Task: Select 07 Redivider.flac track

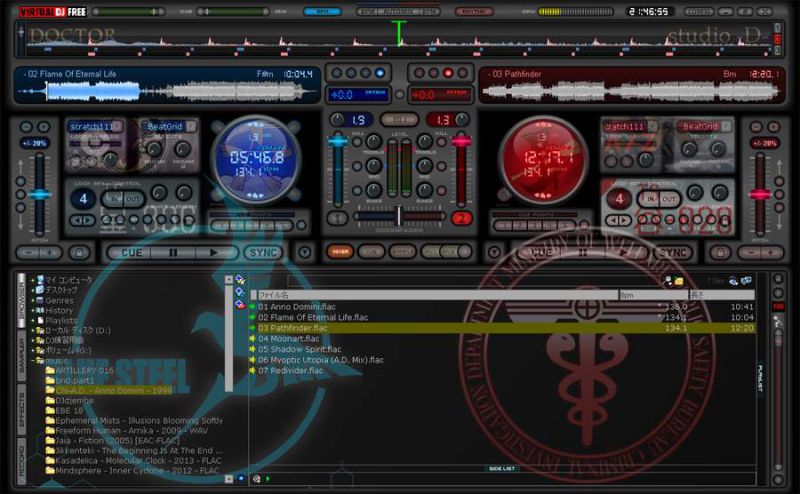Action: point(290,370)
